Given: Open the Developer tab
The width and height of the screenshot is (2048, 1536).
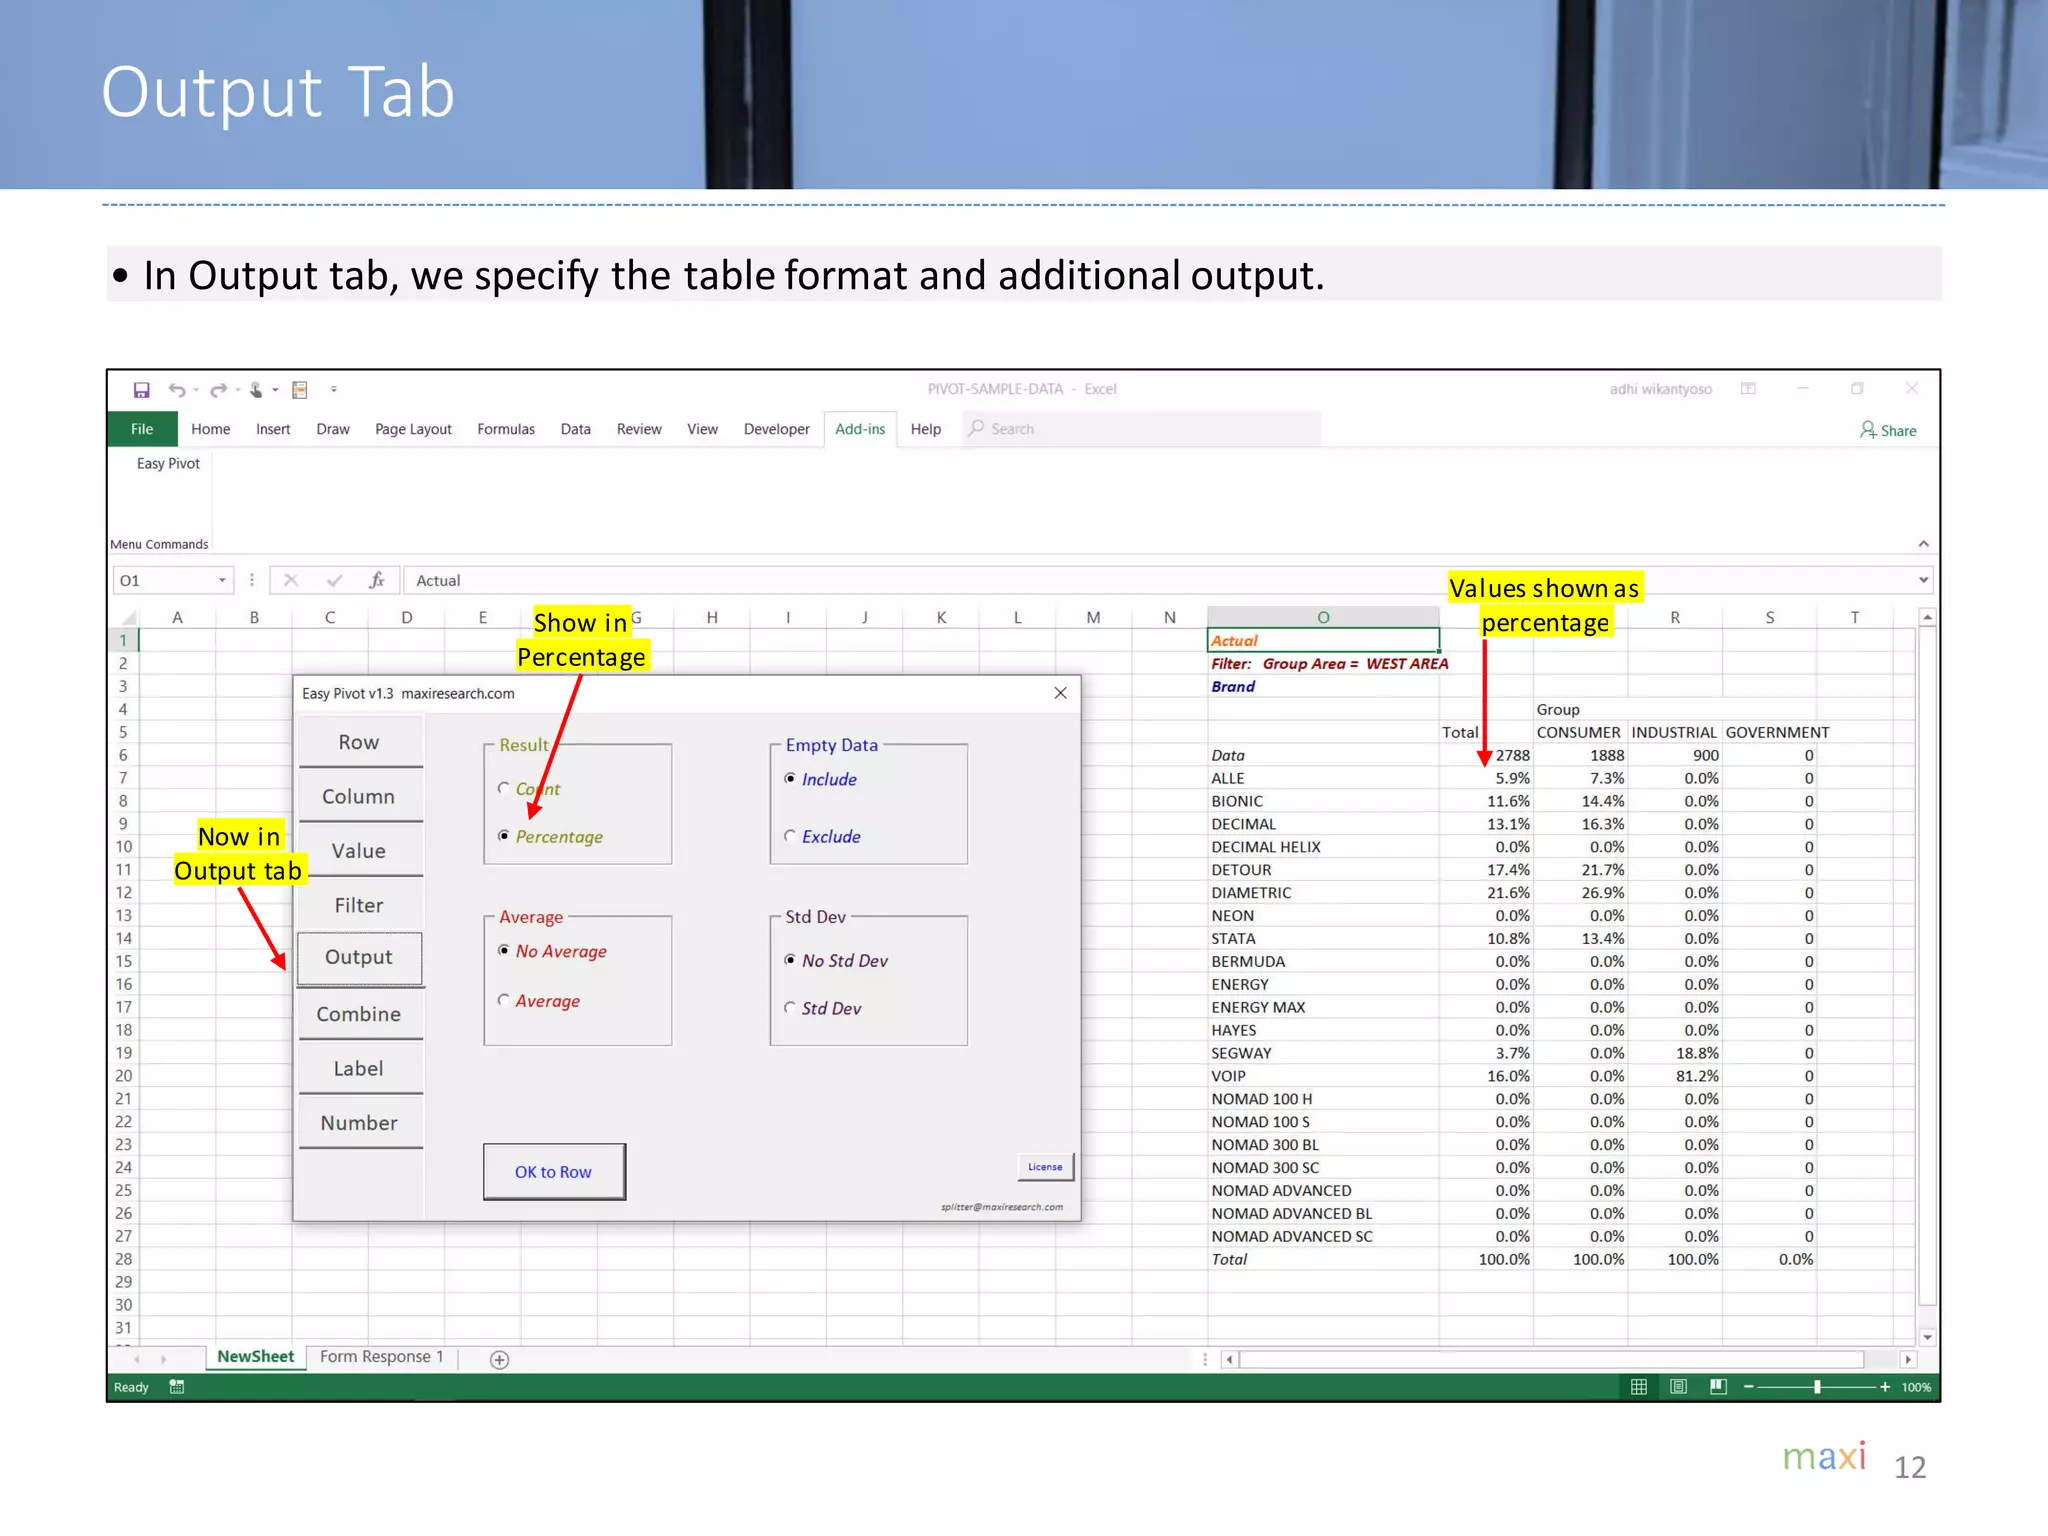Looking at the screenshot, I should coord(776,429).
